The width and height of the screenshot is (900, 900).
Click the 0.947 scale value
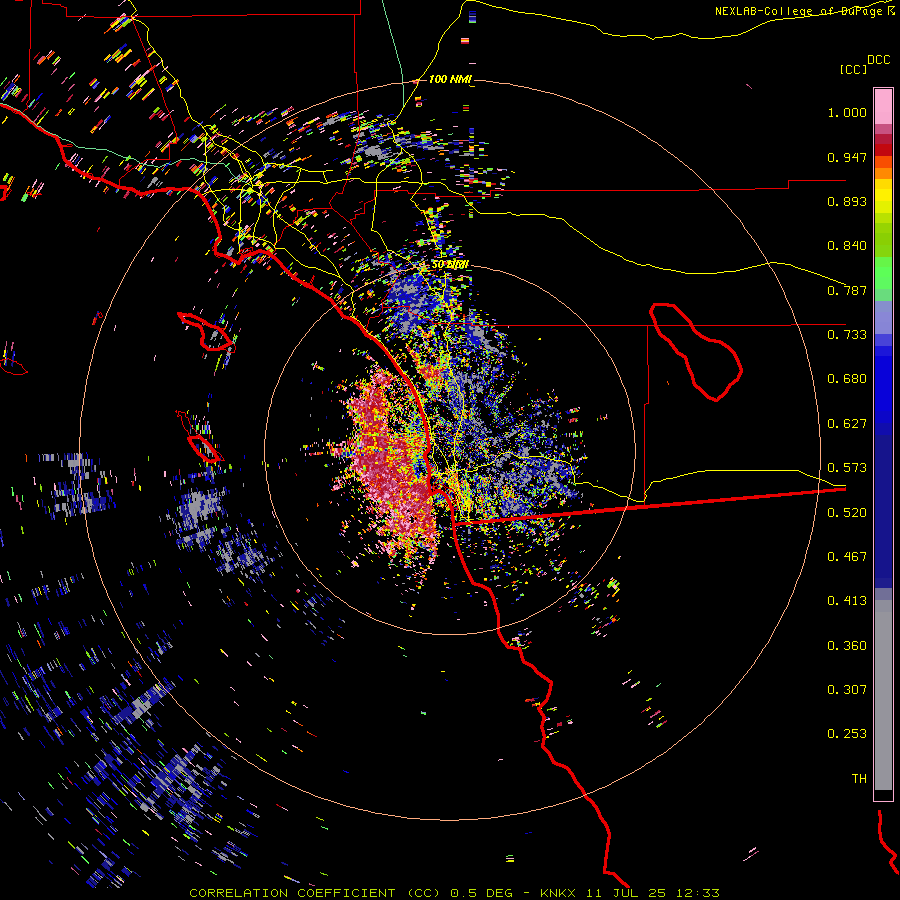point(847,157)
